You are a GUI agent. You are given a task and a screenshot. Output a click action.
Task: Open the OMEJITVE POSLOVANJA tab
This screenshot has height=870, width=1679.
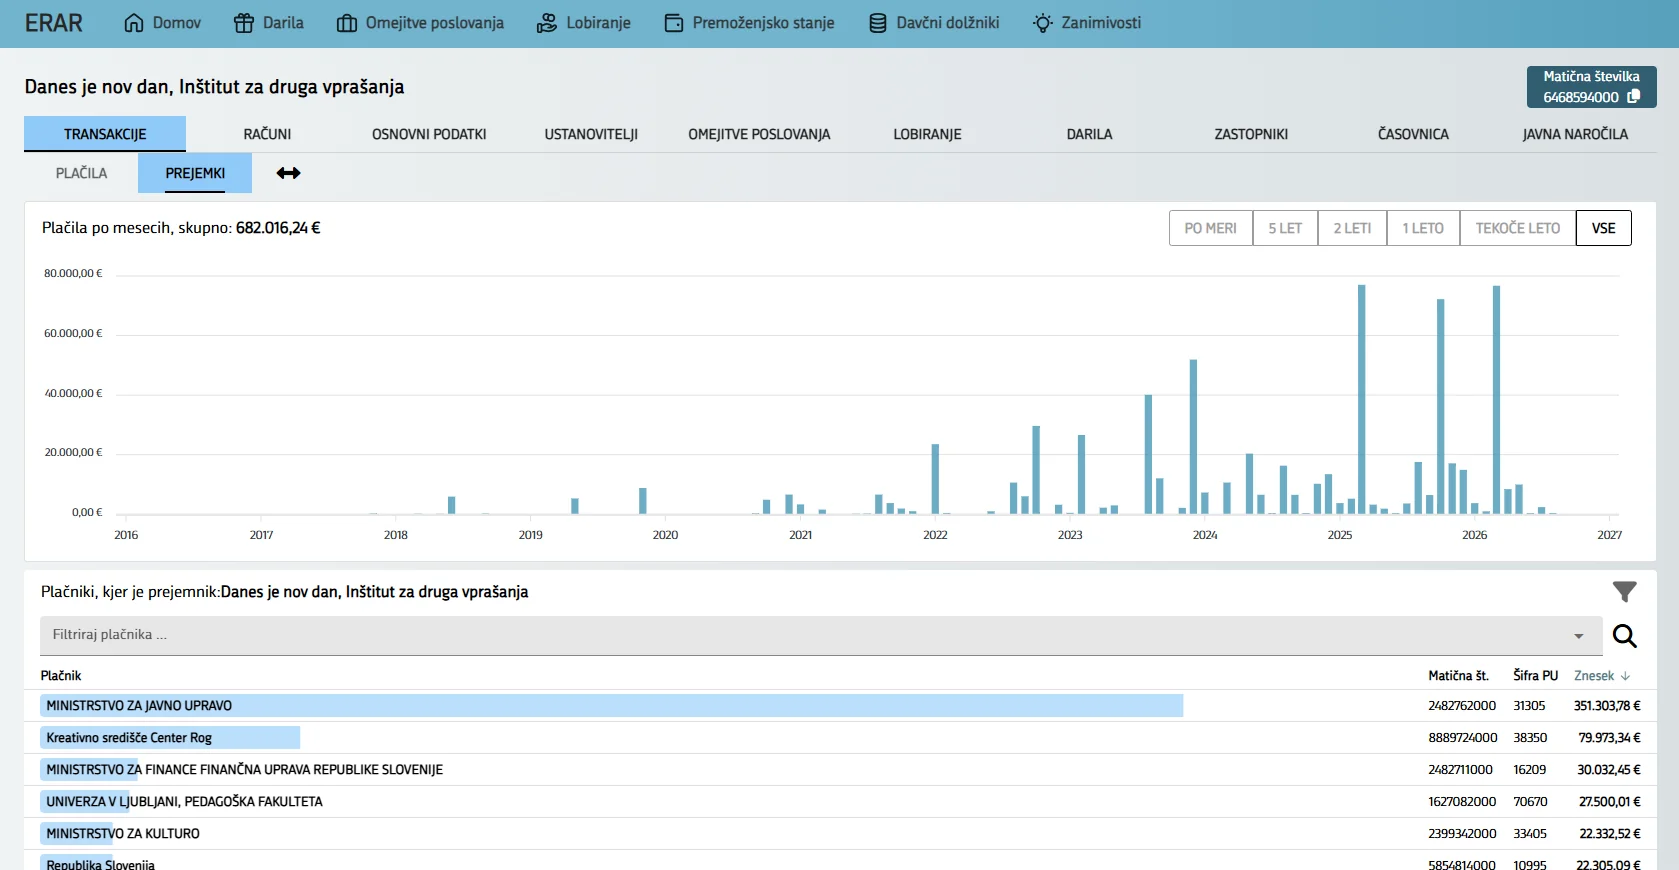tap(759, 134)
